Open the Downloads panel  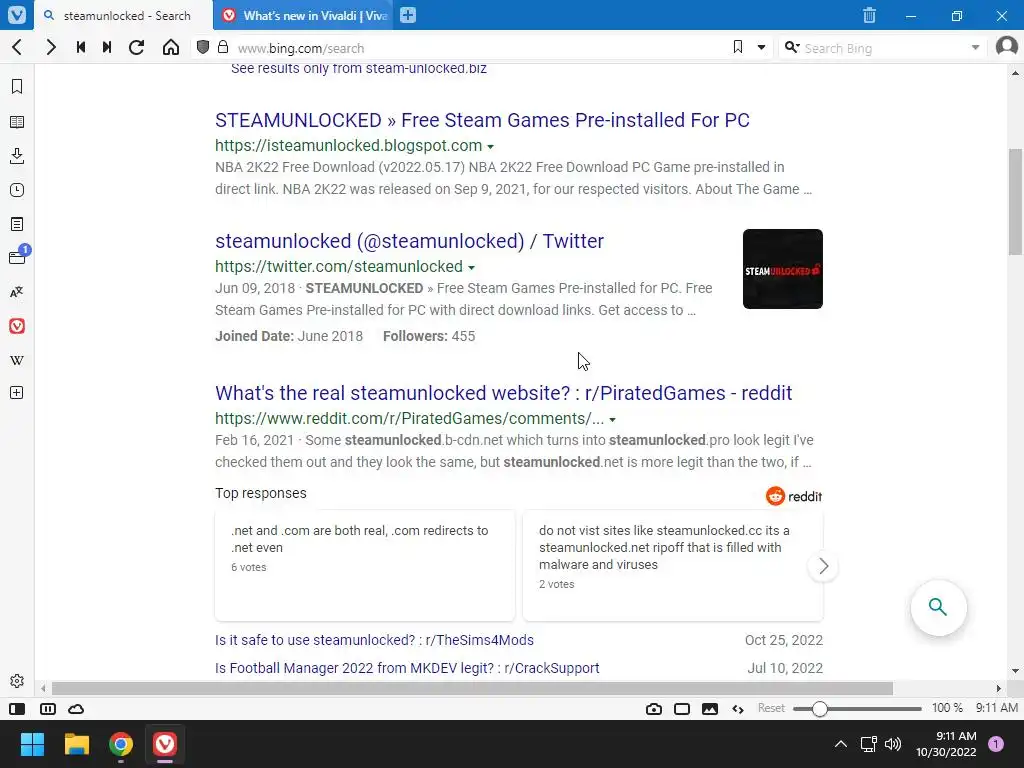pos(17,155)
